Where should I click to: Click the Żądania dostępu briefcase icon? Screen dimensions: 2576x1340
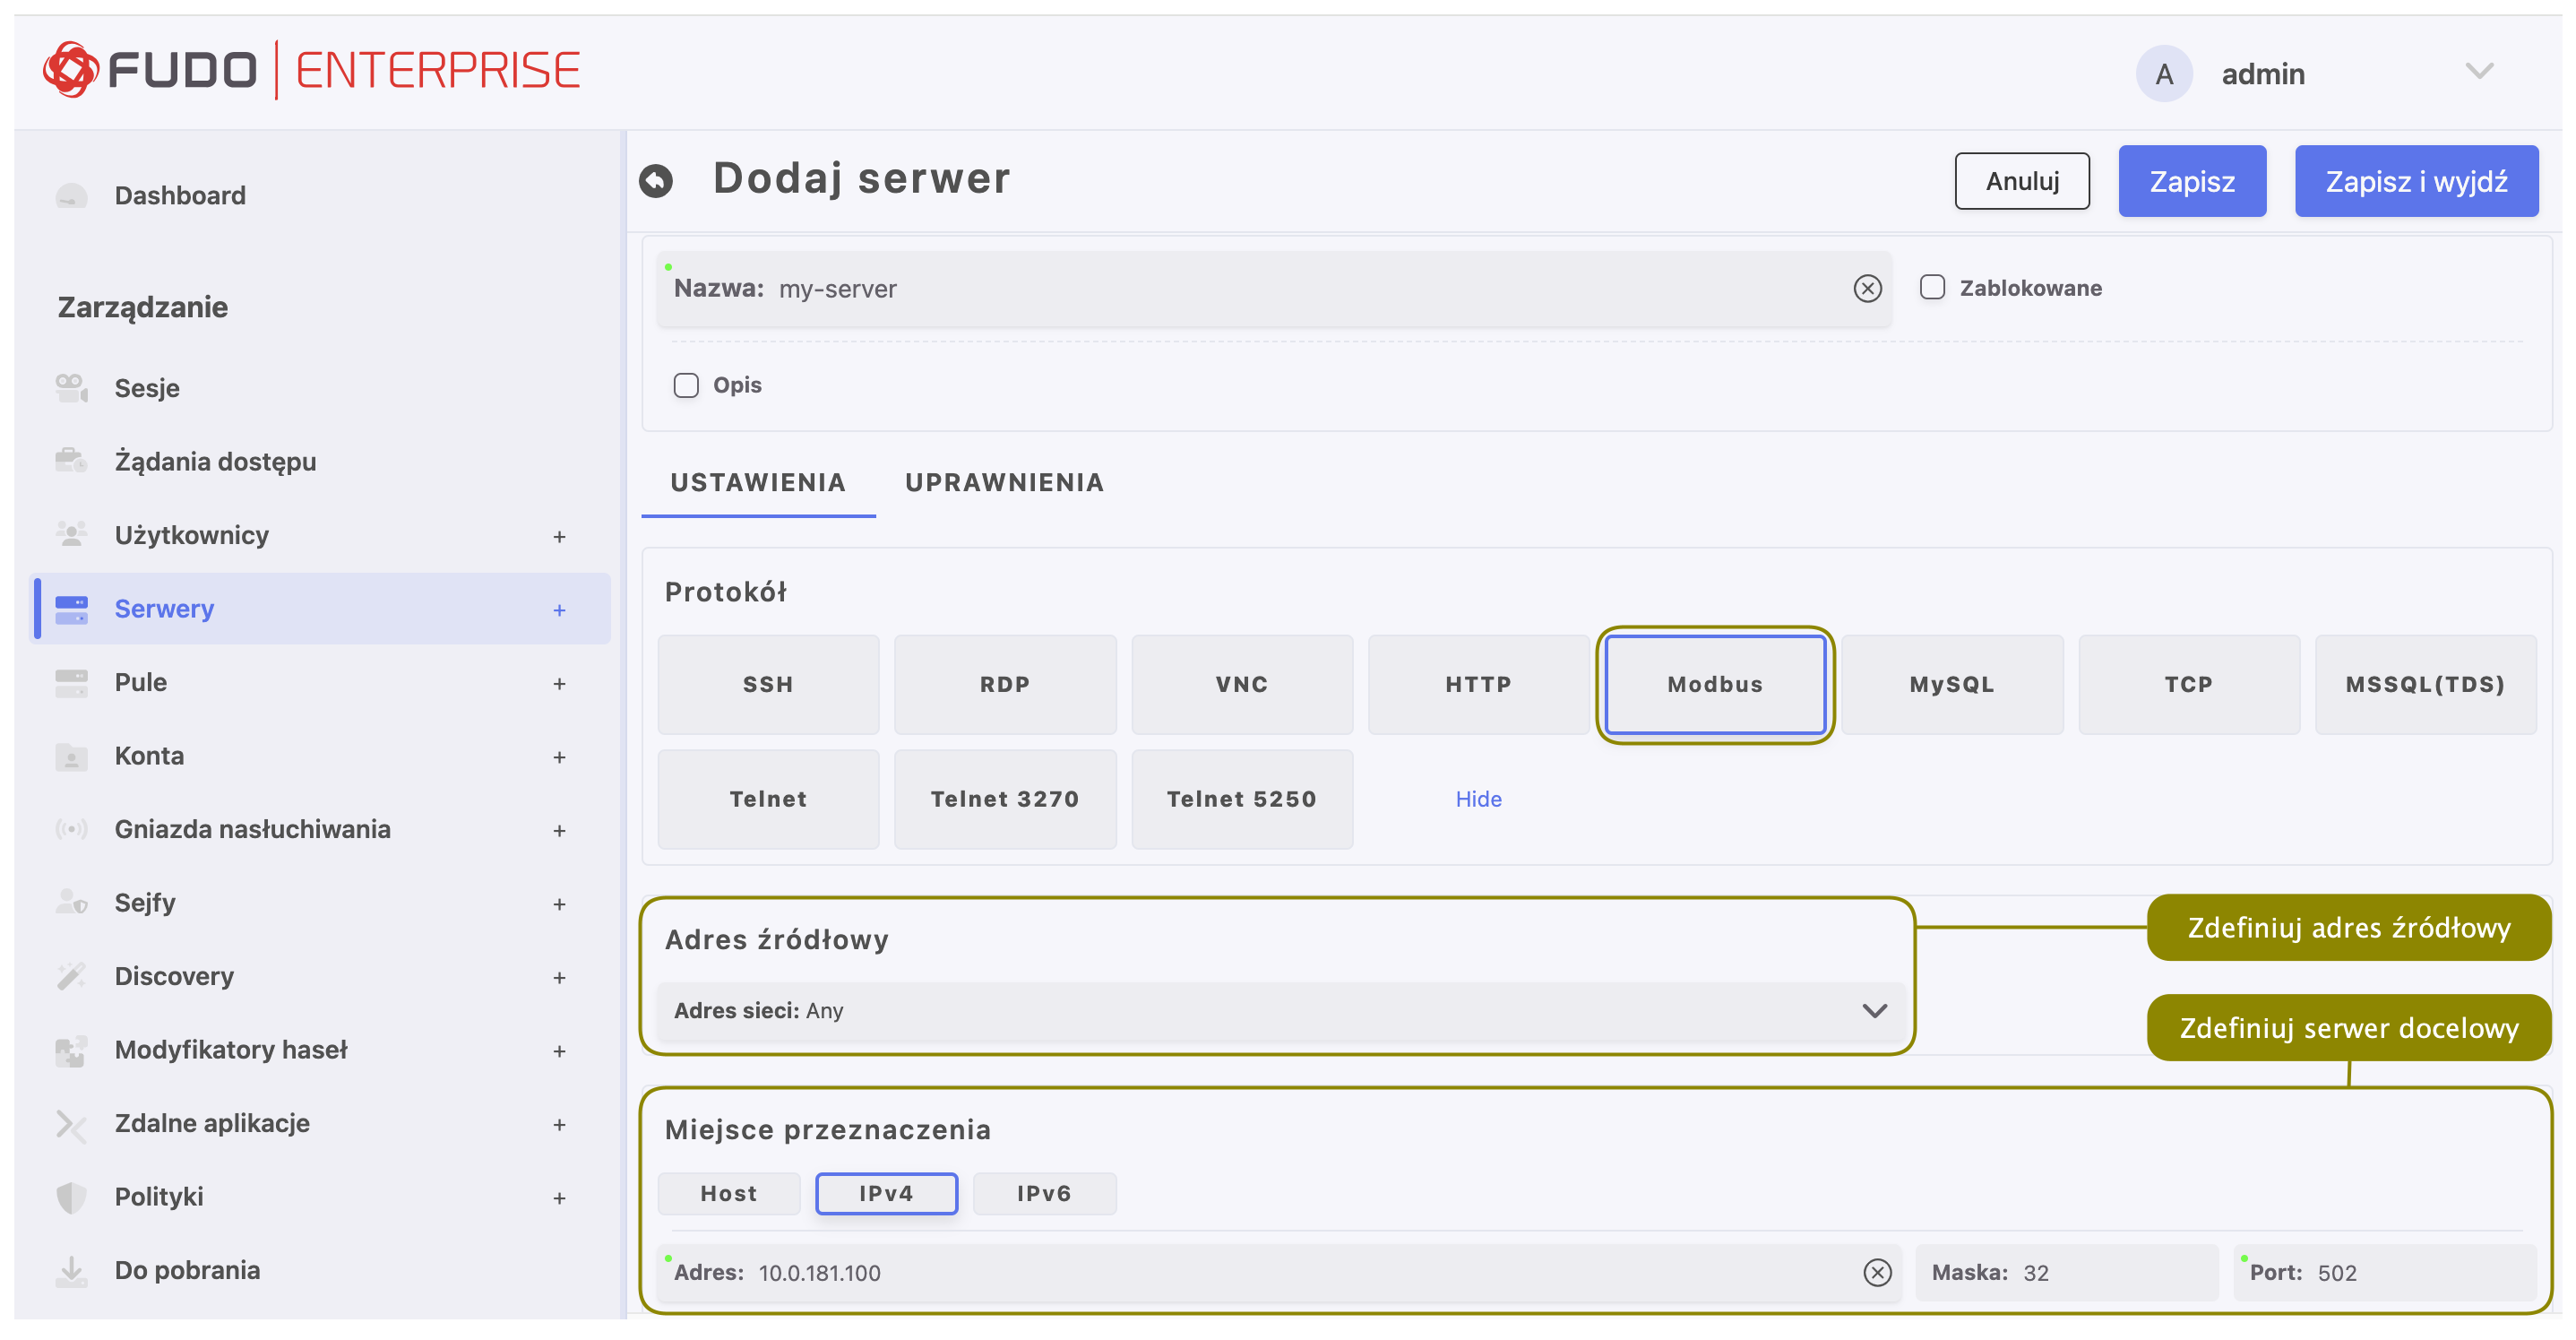[71, 461]
